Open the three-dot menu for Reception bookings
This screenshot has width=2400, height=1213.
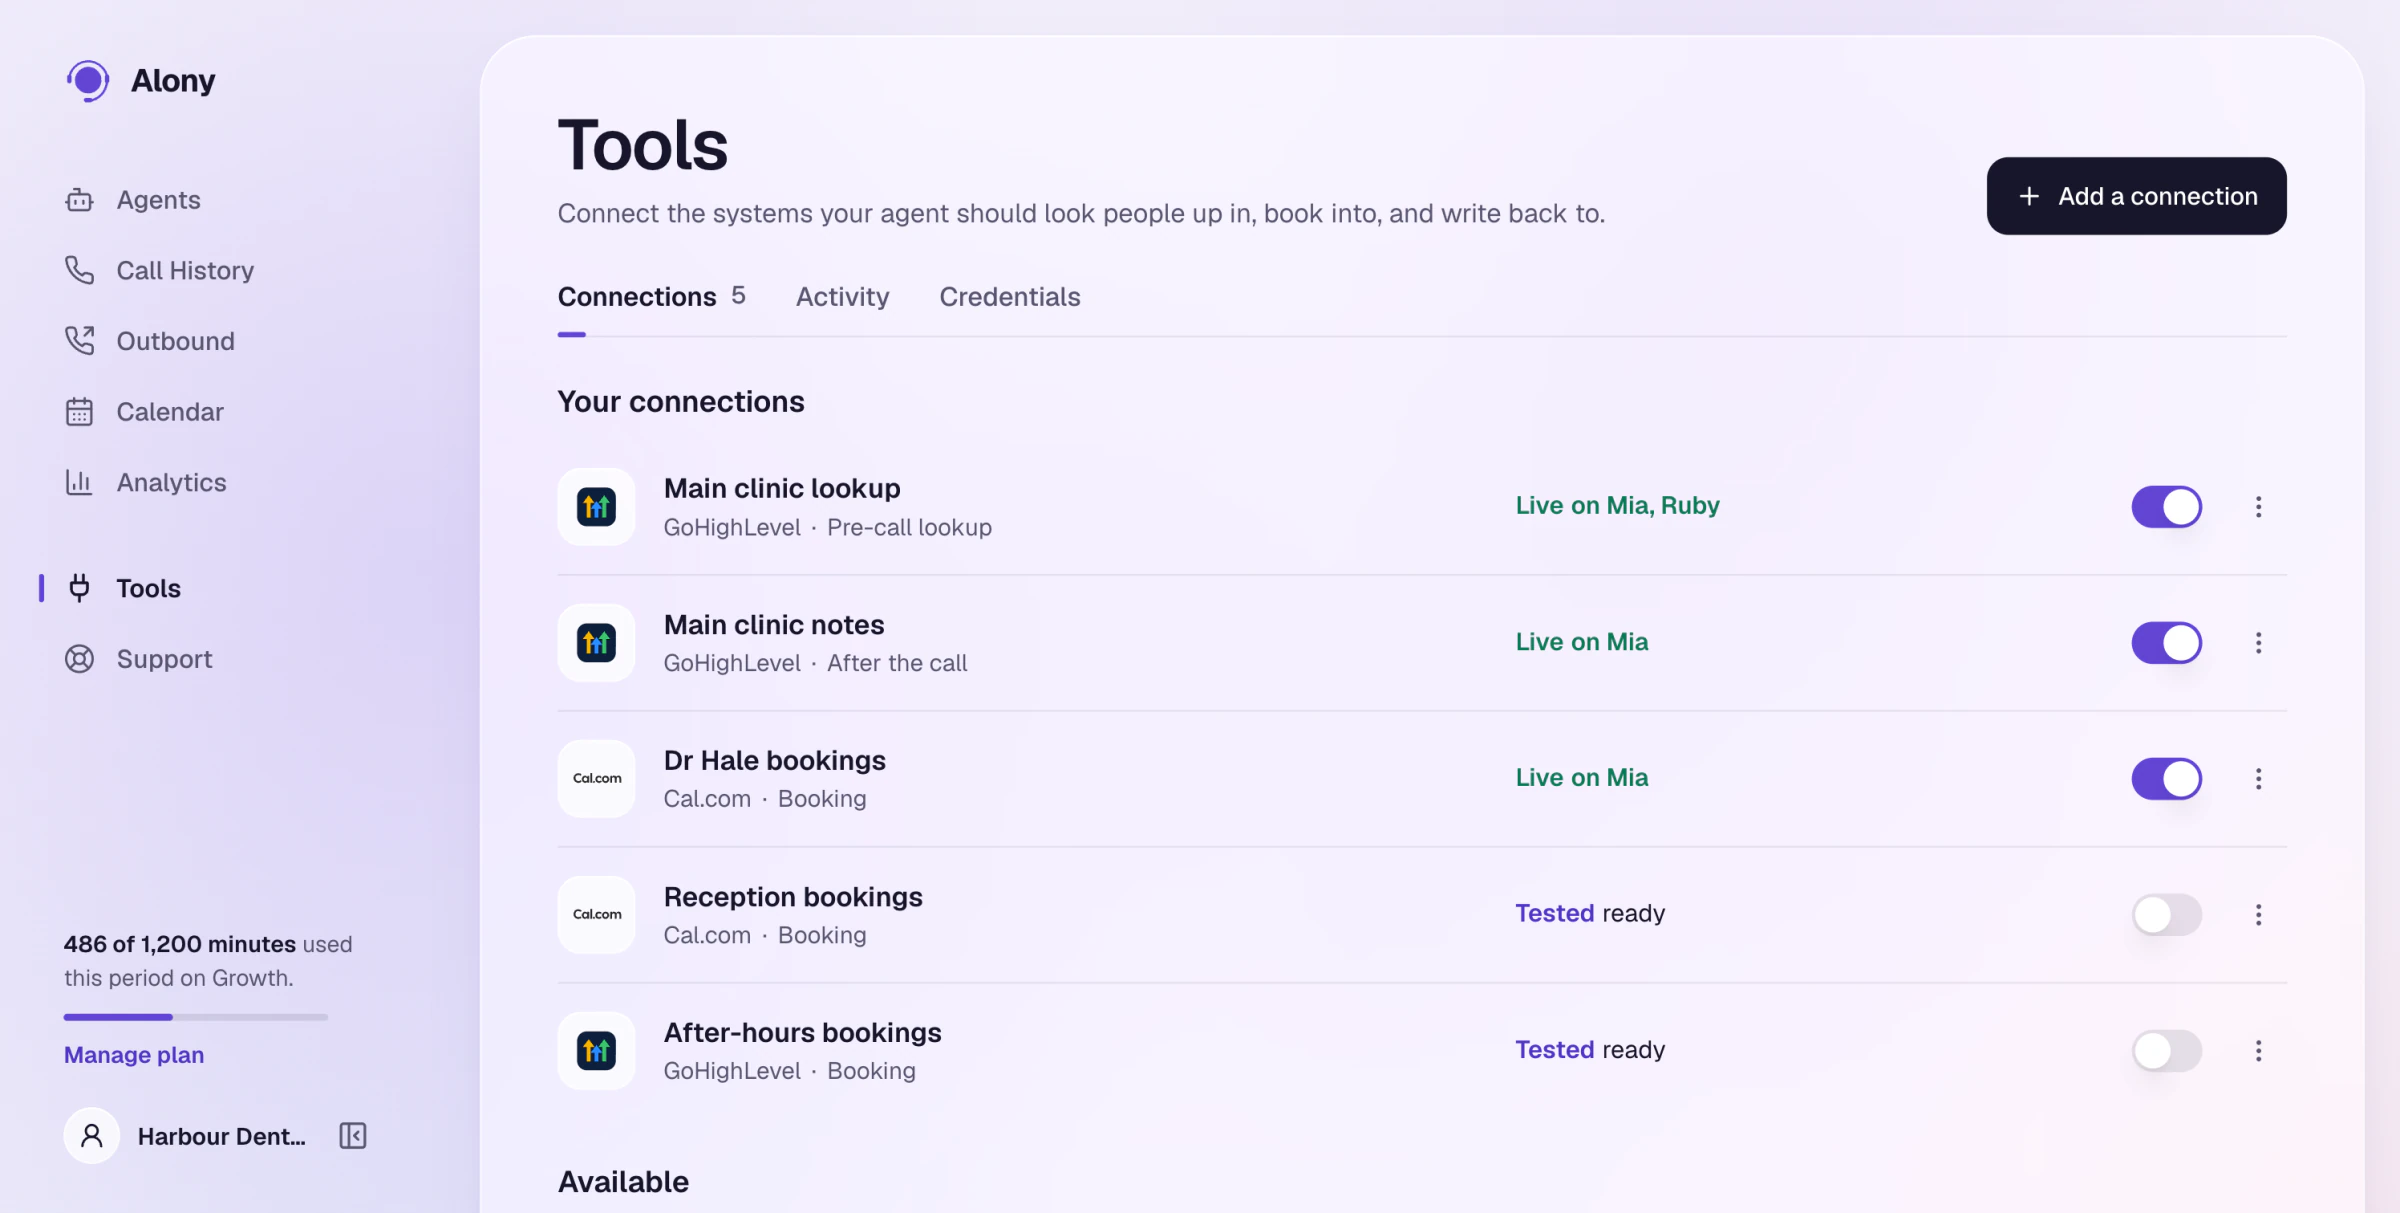click(x=2258, y=915)
